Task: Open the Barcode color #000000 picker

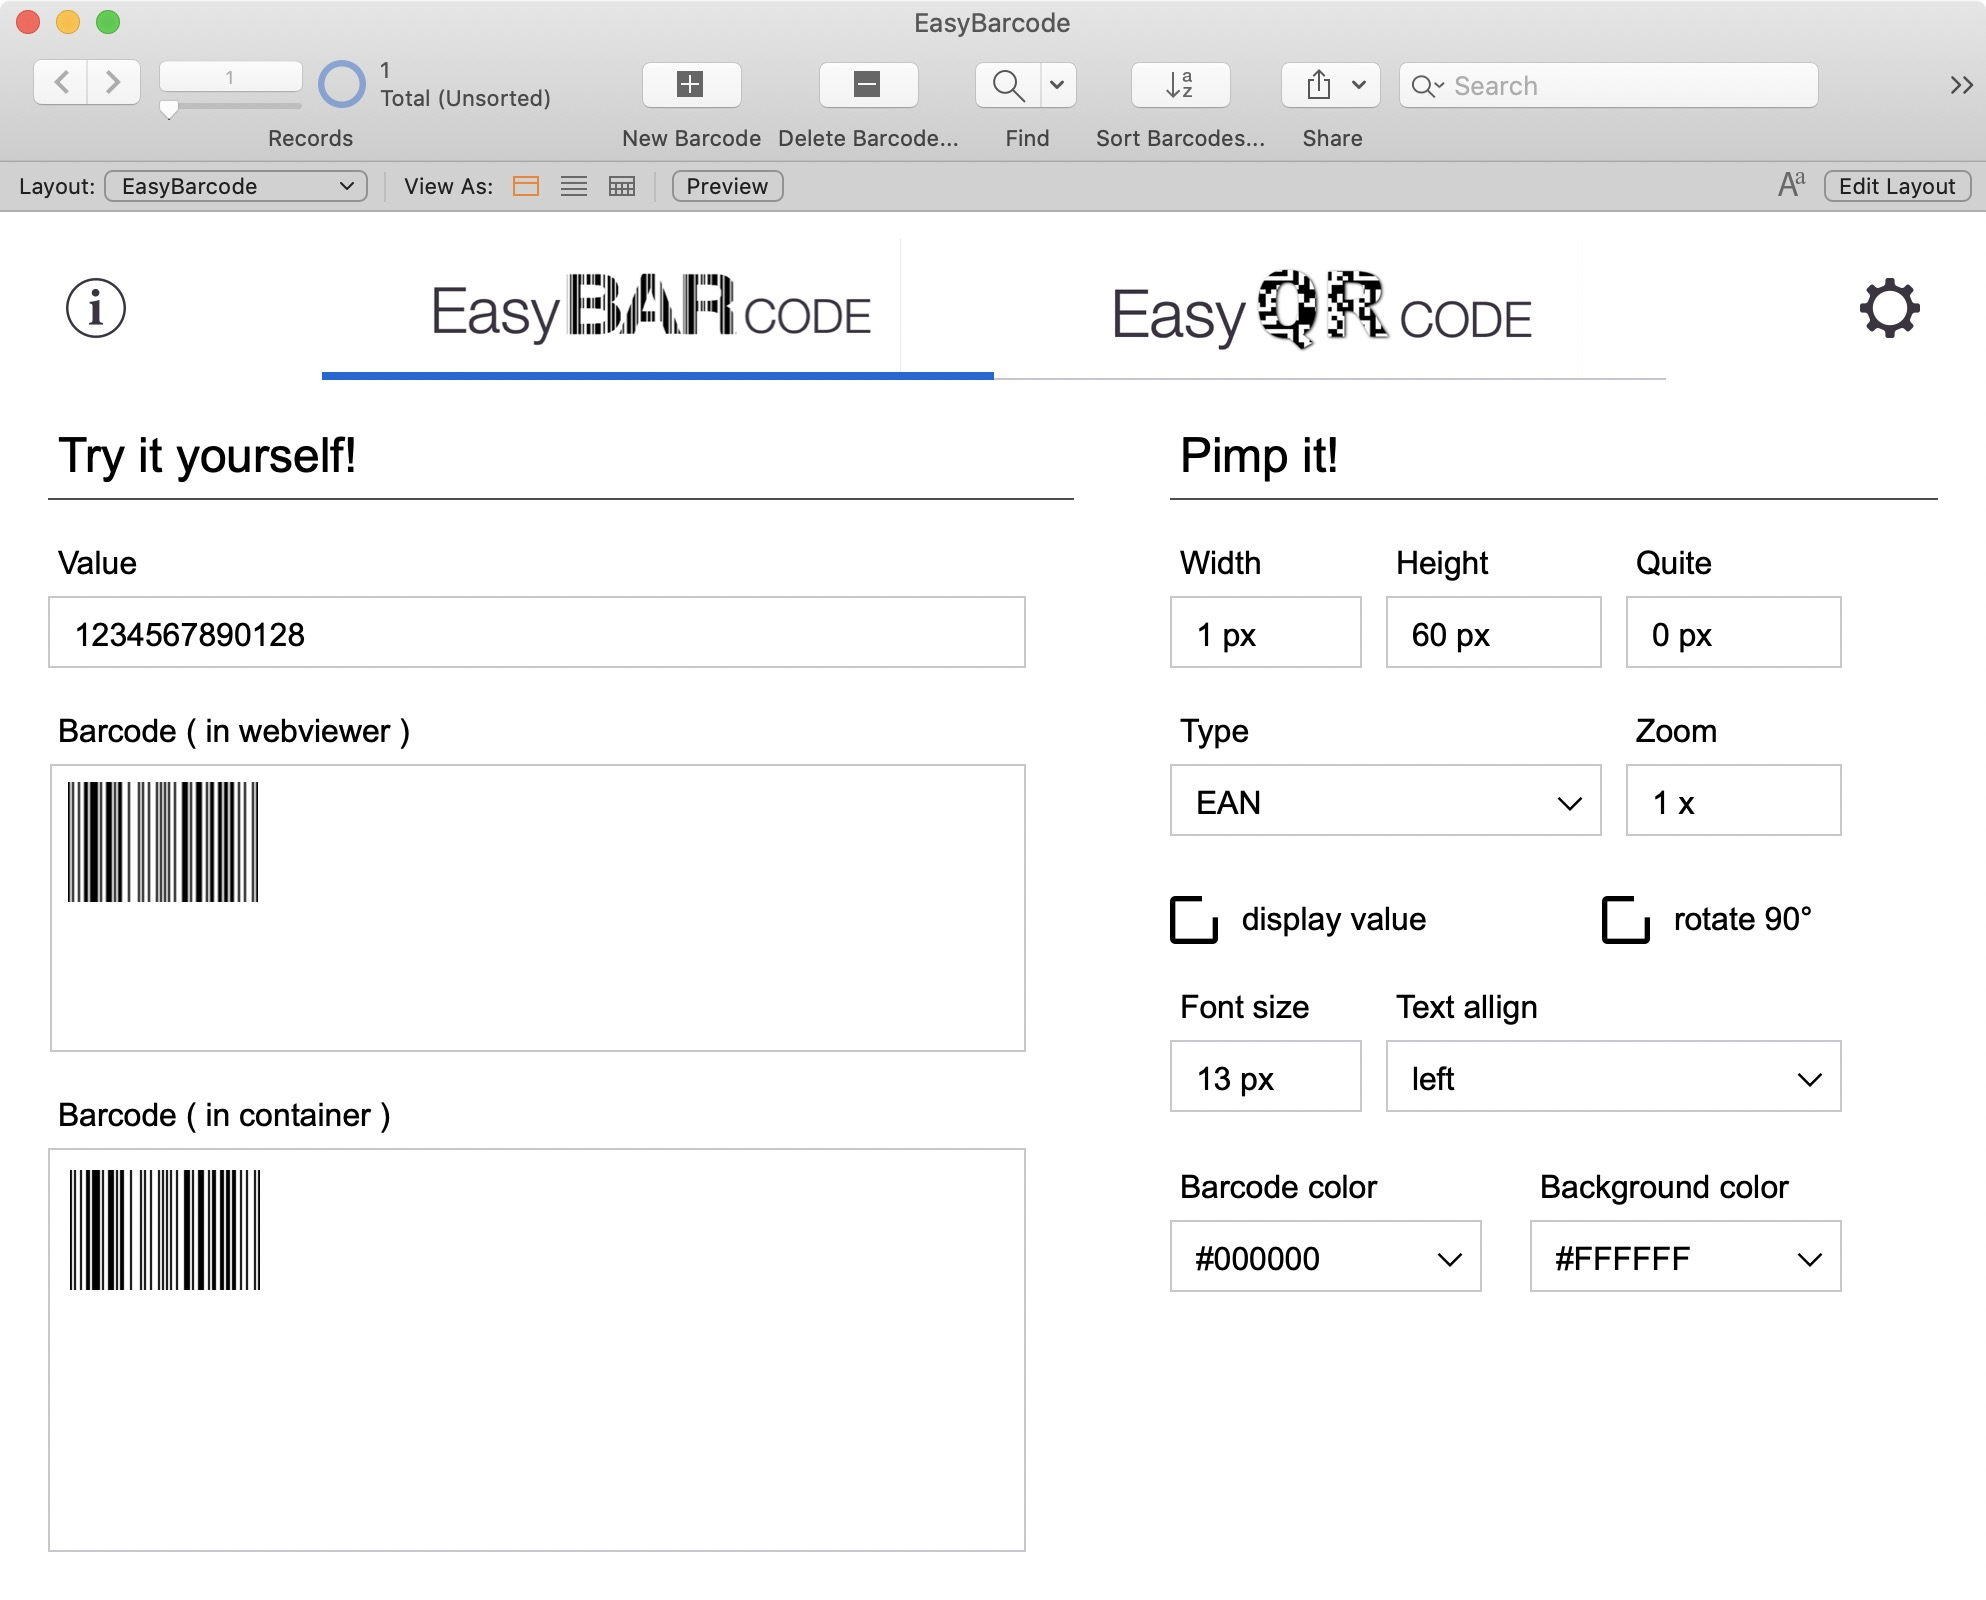Action: 1325,1257
